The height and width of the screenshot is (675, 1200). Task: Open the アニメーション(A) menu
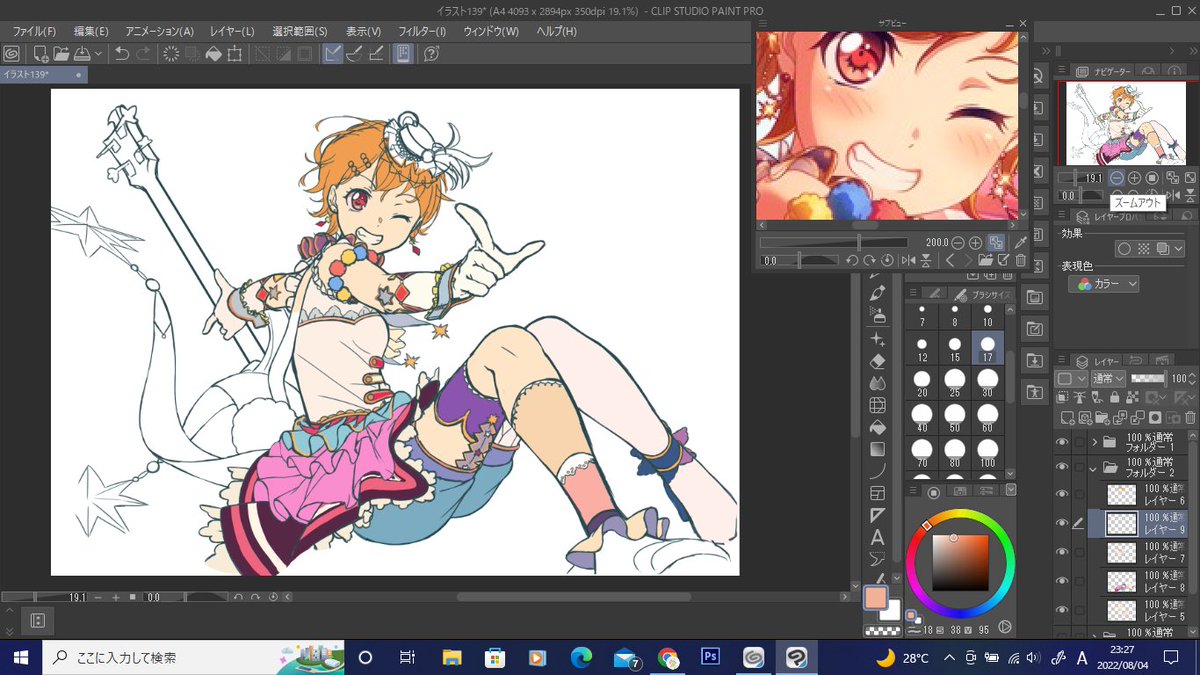tap(160, 31)
